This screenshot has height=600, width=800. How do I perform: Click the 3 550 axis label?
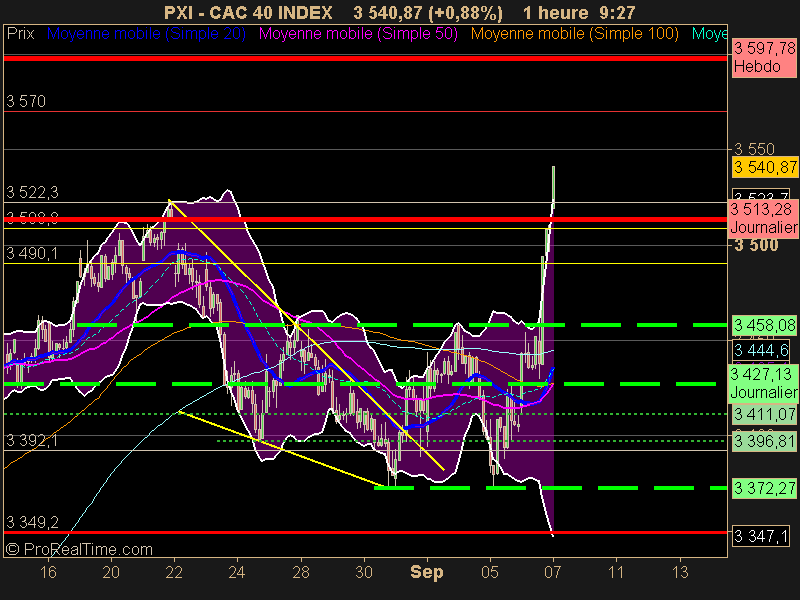coord(754,149)
